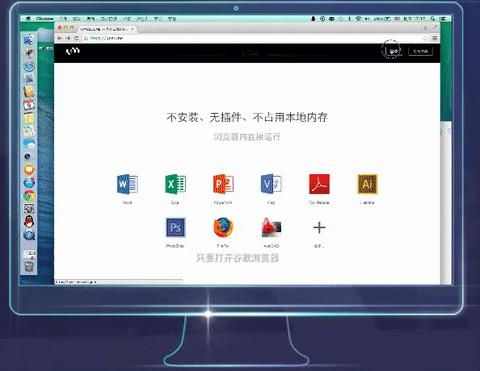
Task: Bookmark the page with the star icon
Action: 425,38
